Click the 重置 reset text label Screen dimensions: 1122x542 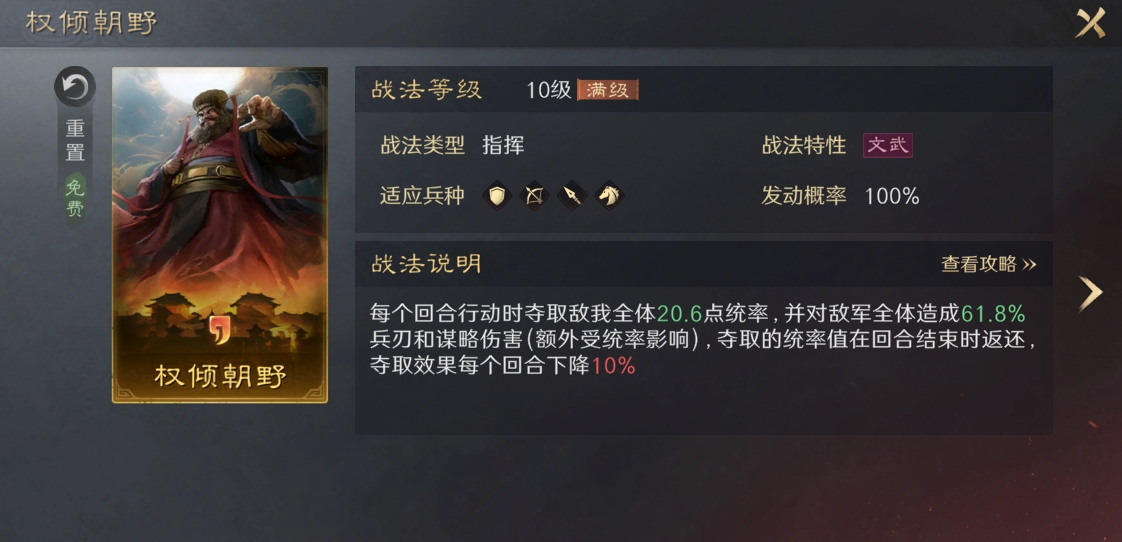point(75,140)
